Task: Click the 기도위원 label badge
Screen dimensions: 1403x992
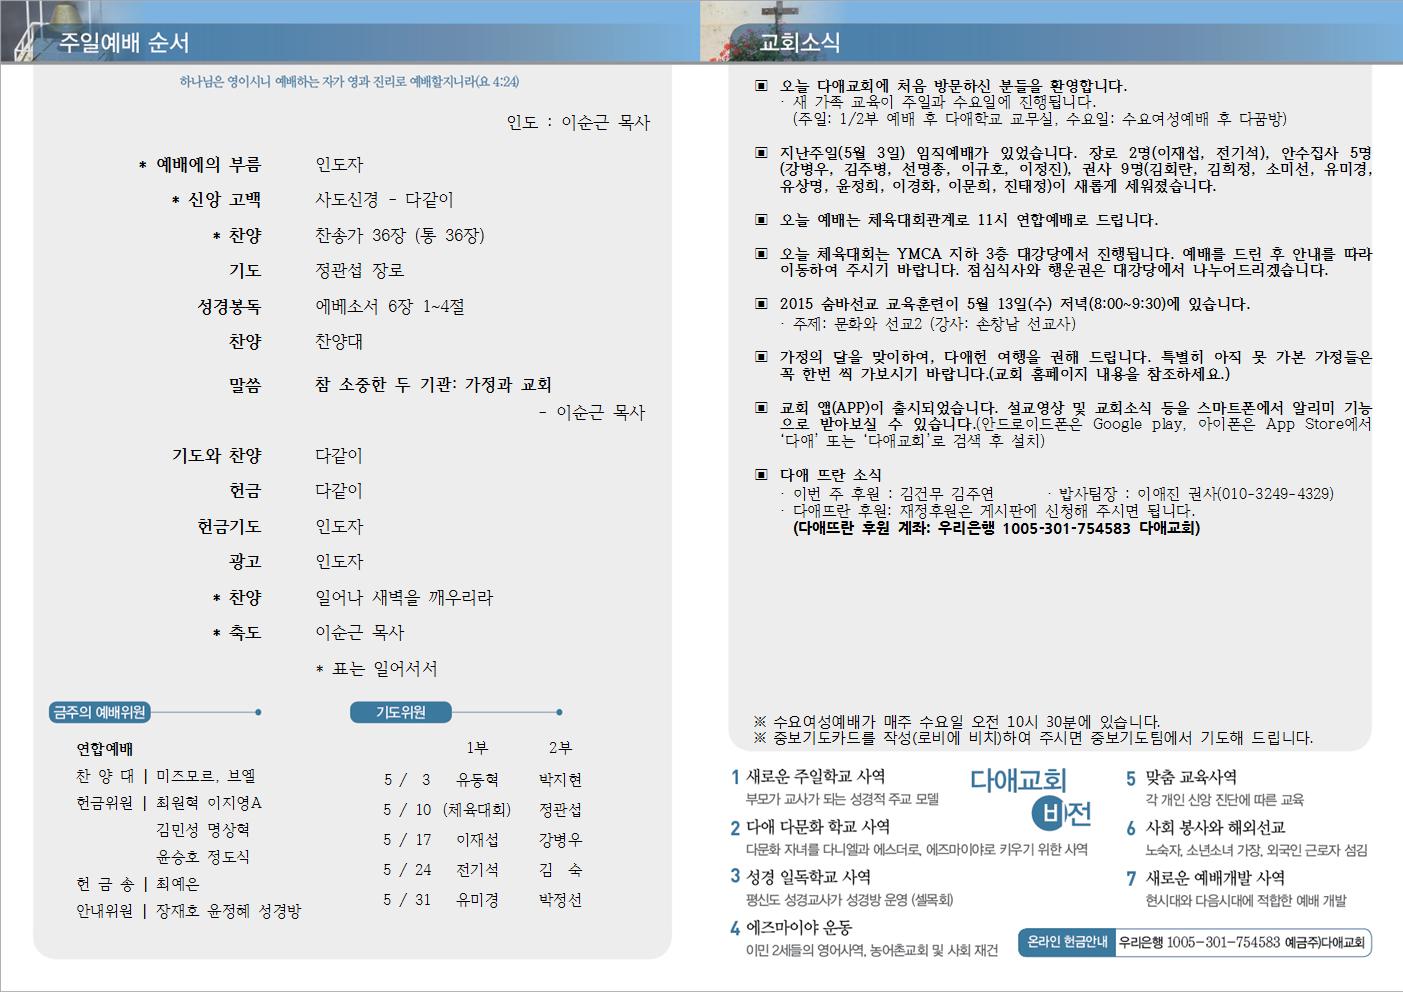Action: pyautogui.click(x=400, y=712)
